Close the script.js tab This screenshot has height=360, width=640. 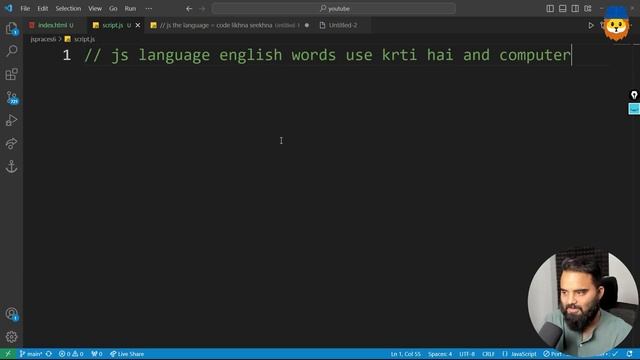pyautogui.click(x=138, y=25)
